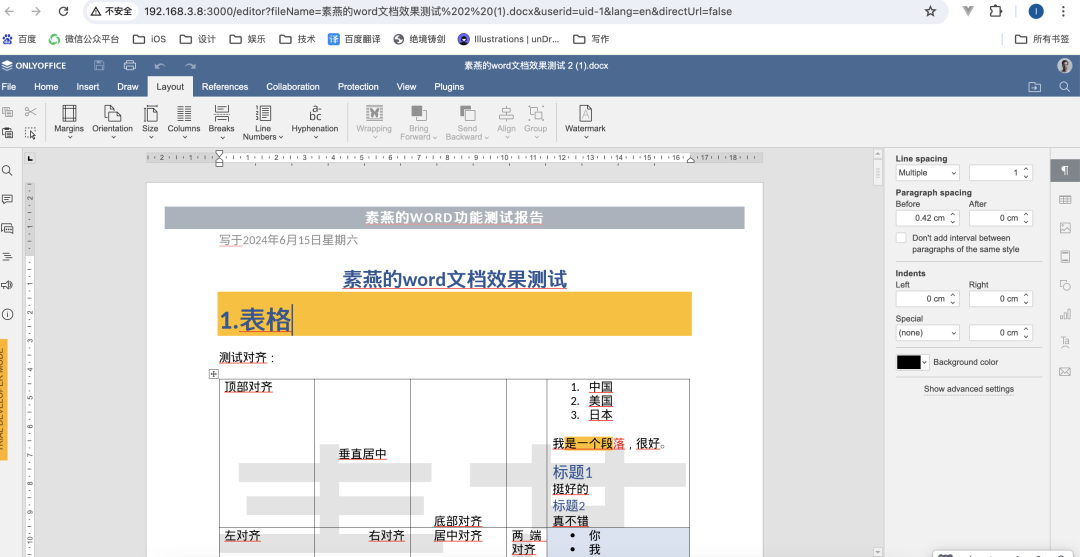Click the Print icon in title bar

click(x=129, y=65)
